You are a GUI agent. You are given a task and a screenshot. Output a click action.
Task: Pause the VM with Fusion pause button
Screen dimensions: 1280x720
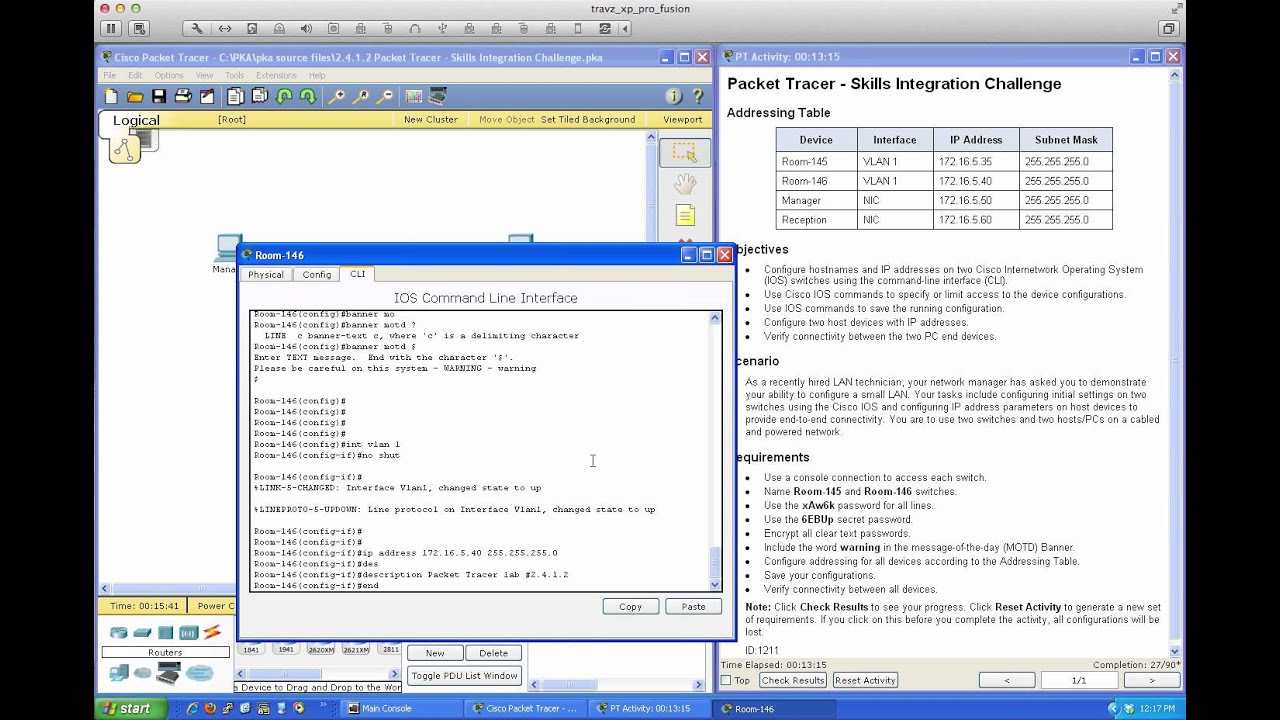(111, 29)
